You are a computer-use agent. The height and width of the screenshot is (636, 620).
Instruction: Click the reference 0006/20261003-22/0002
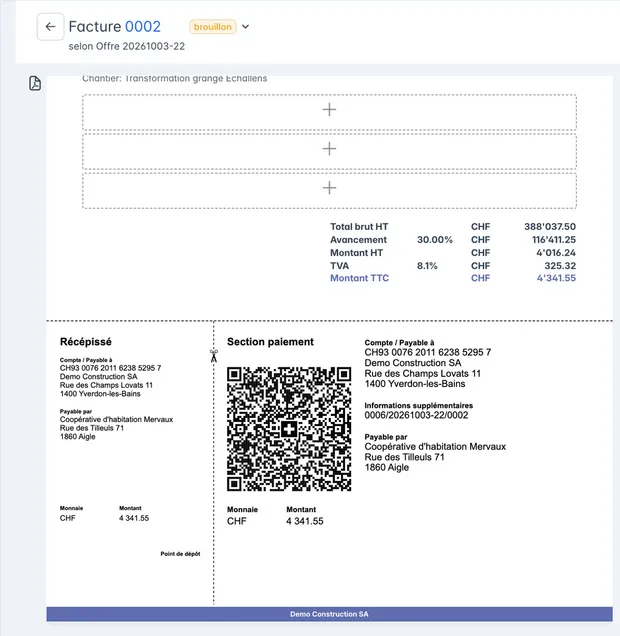click(x=416, y=415)
